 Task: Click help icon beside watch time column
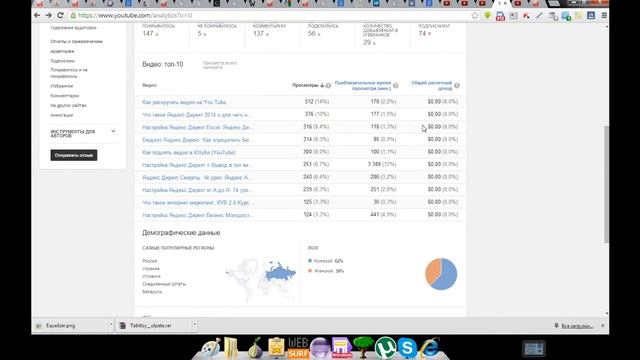(x=396, y=85)
